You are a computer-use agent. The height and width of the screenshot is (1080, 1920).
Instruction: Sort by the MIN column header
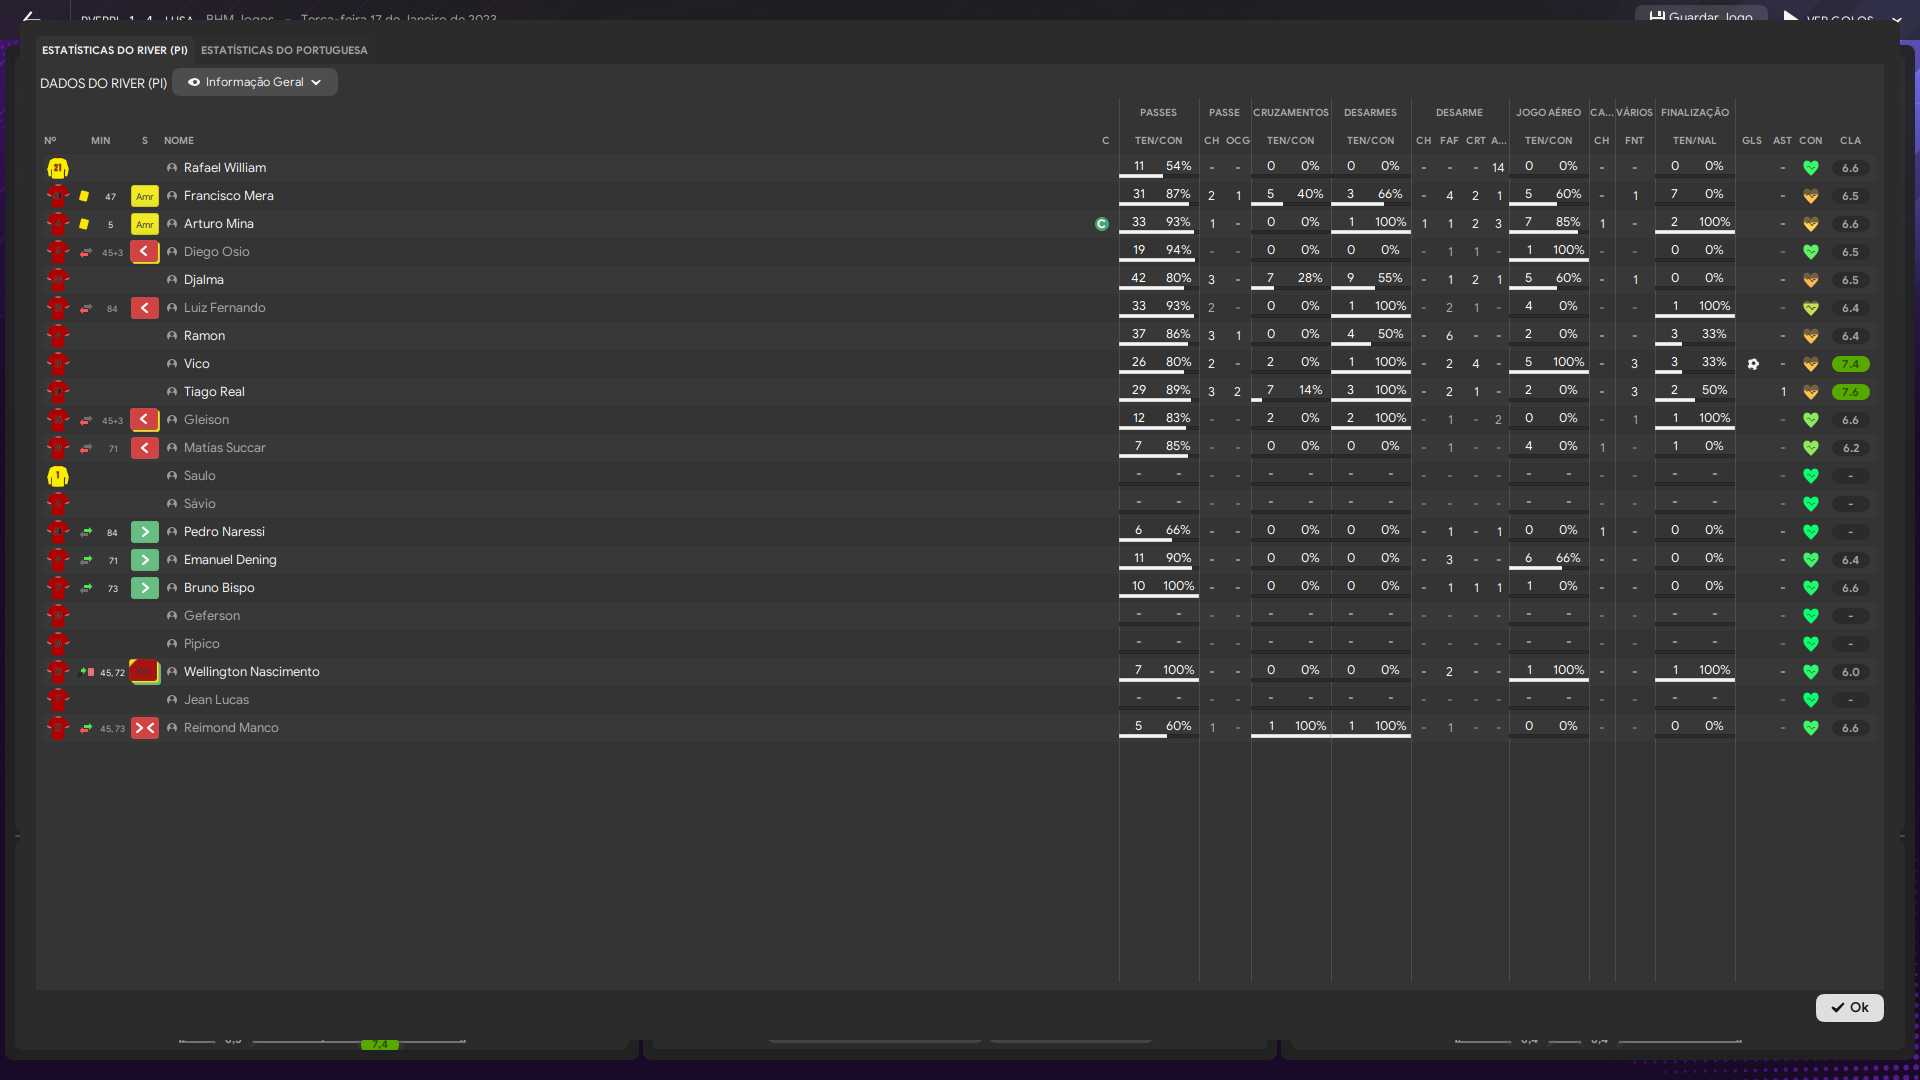tap(101, 141)
